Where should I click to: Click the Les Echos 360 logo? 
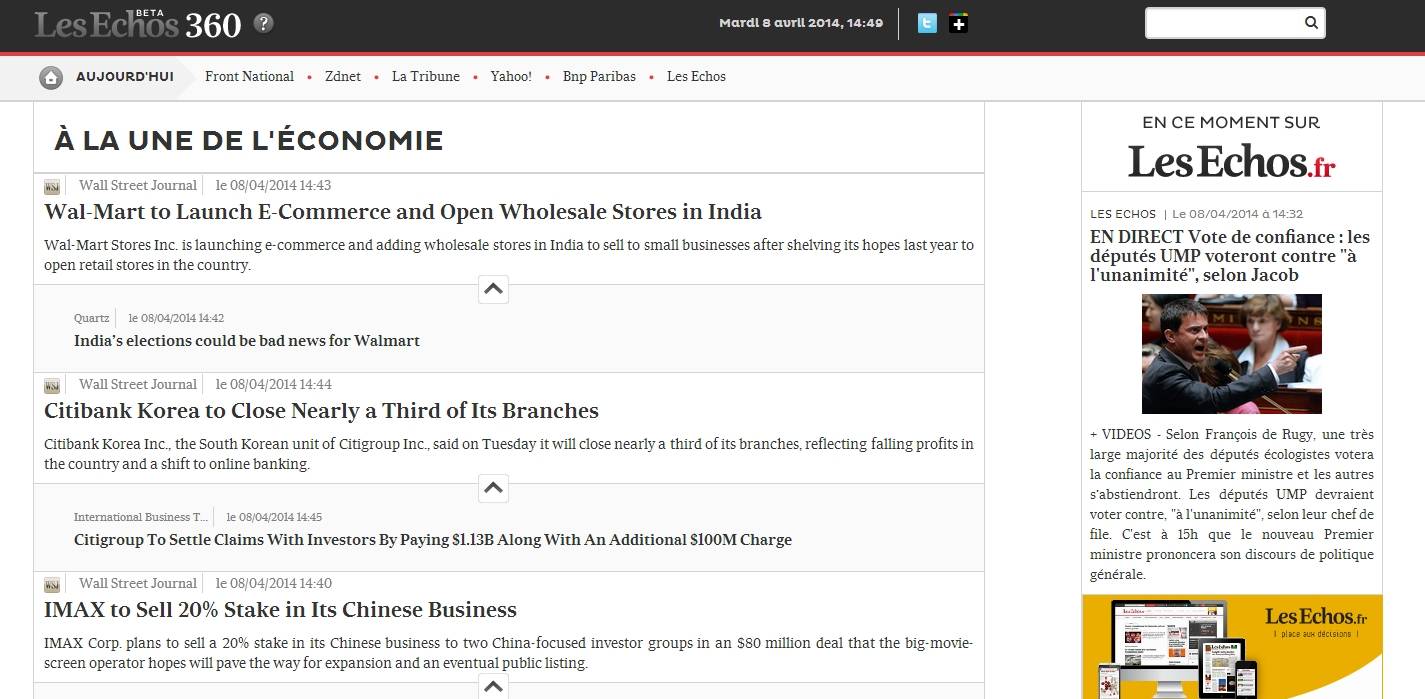point(137,24)
